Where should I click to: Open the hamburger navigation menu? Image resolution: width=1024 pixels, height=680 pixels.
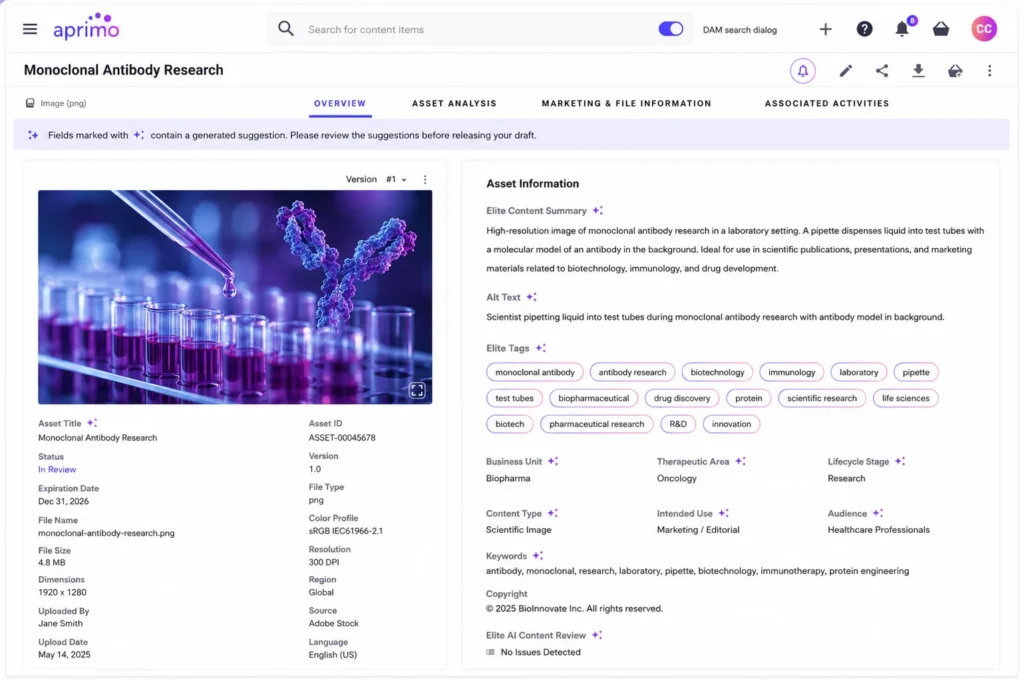29,29
